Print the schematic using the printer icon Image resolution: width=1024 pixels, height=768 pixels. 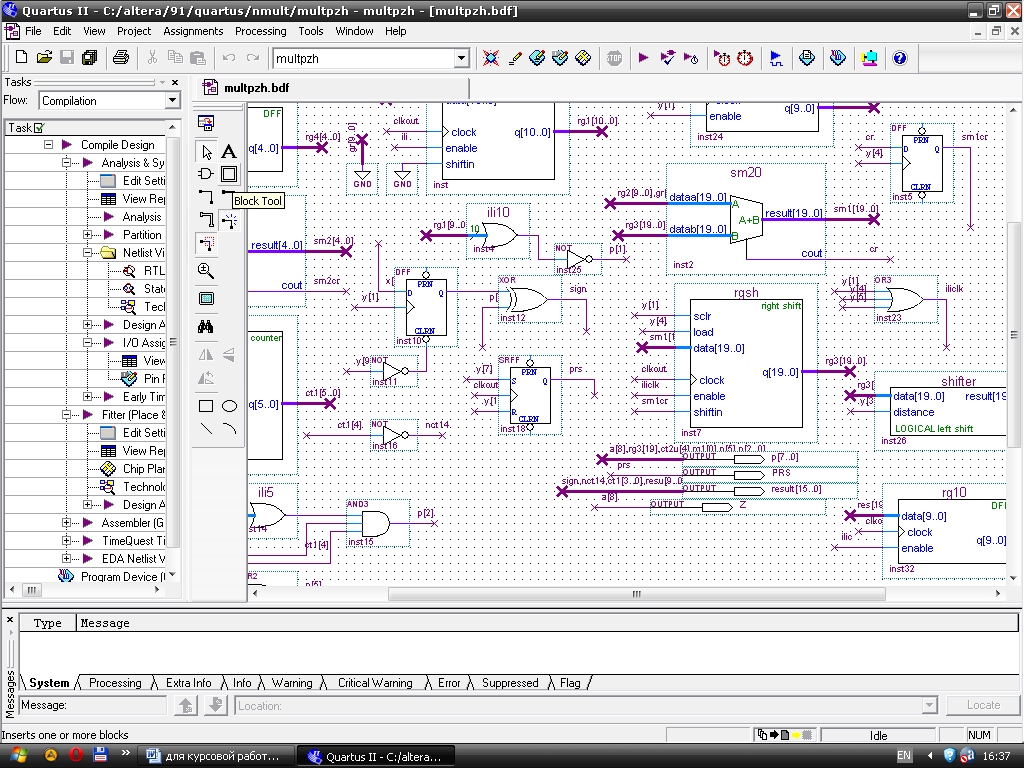point(121,57)
